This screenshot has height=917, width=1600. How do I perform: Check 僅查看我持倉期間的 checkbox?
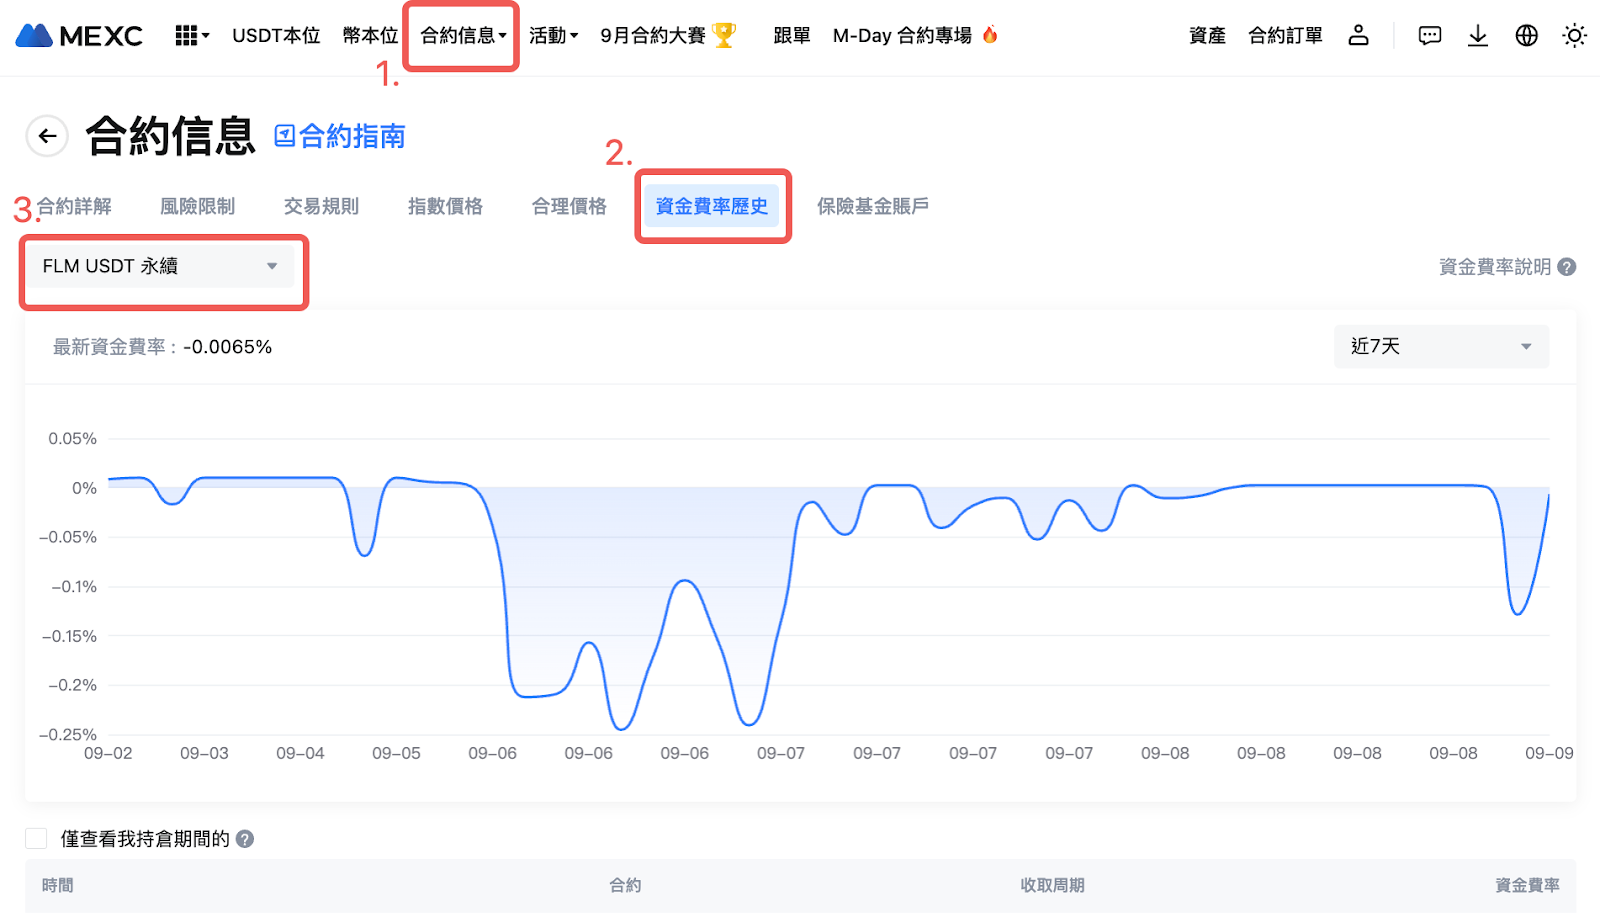[37, 839]
